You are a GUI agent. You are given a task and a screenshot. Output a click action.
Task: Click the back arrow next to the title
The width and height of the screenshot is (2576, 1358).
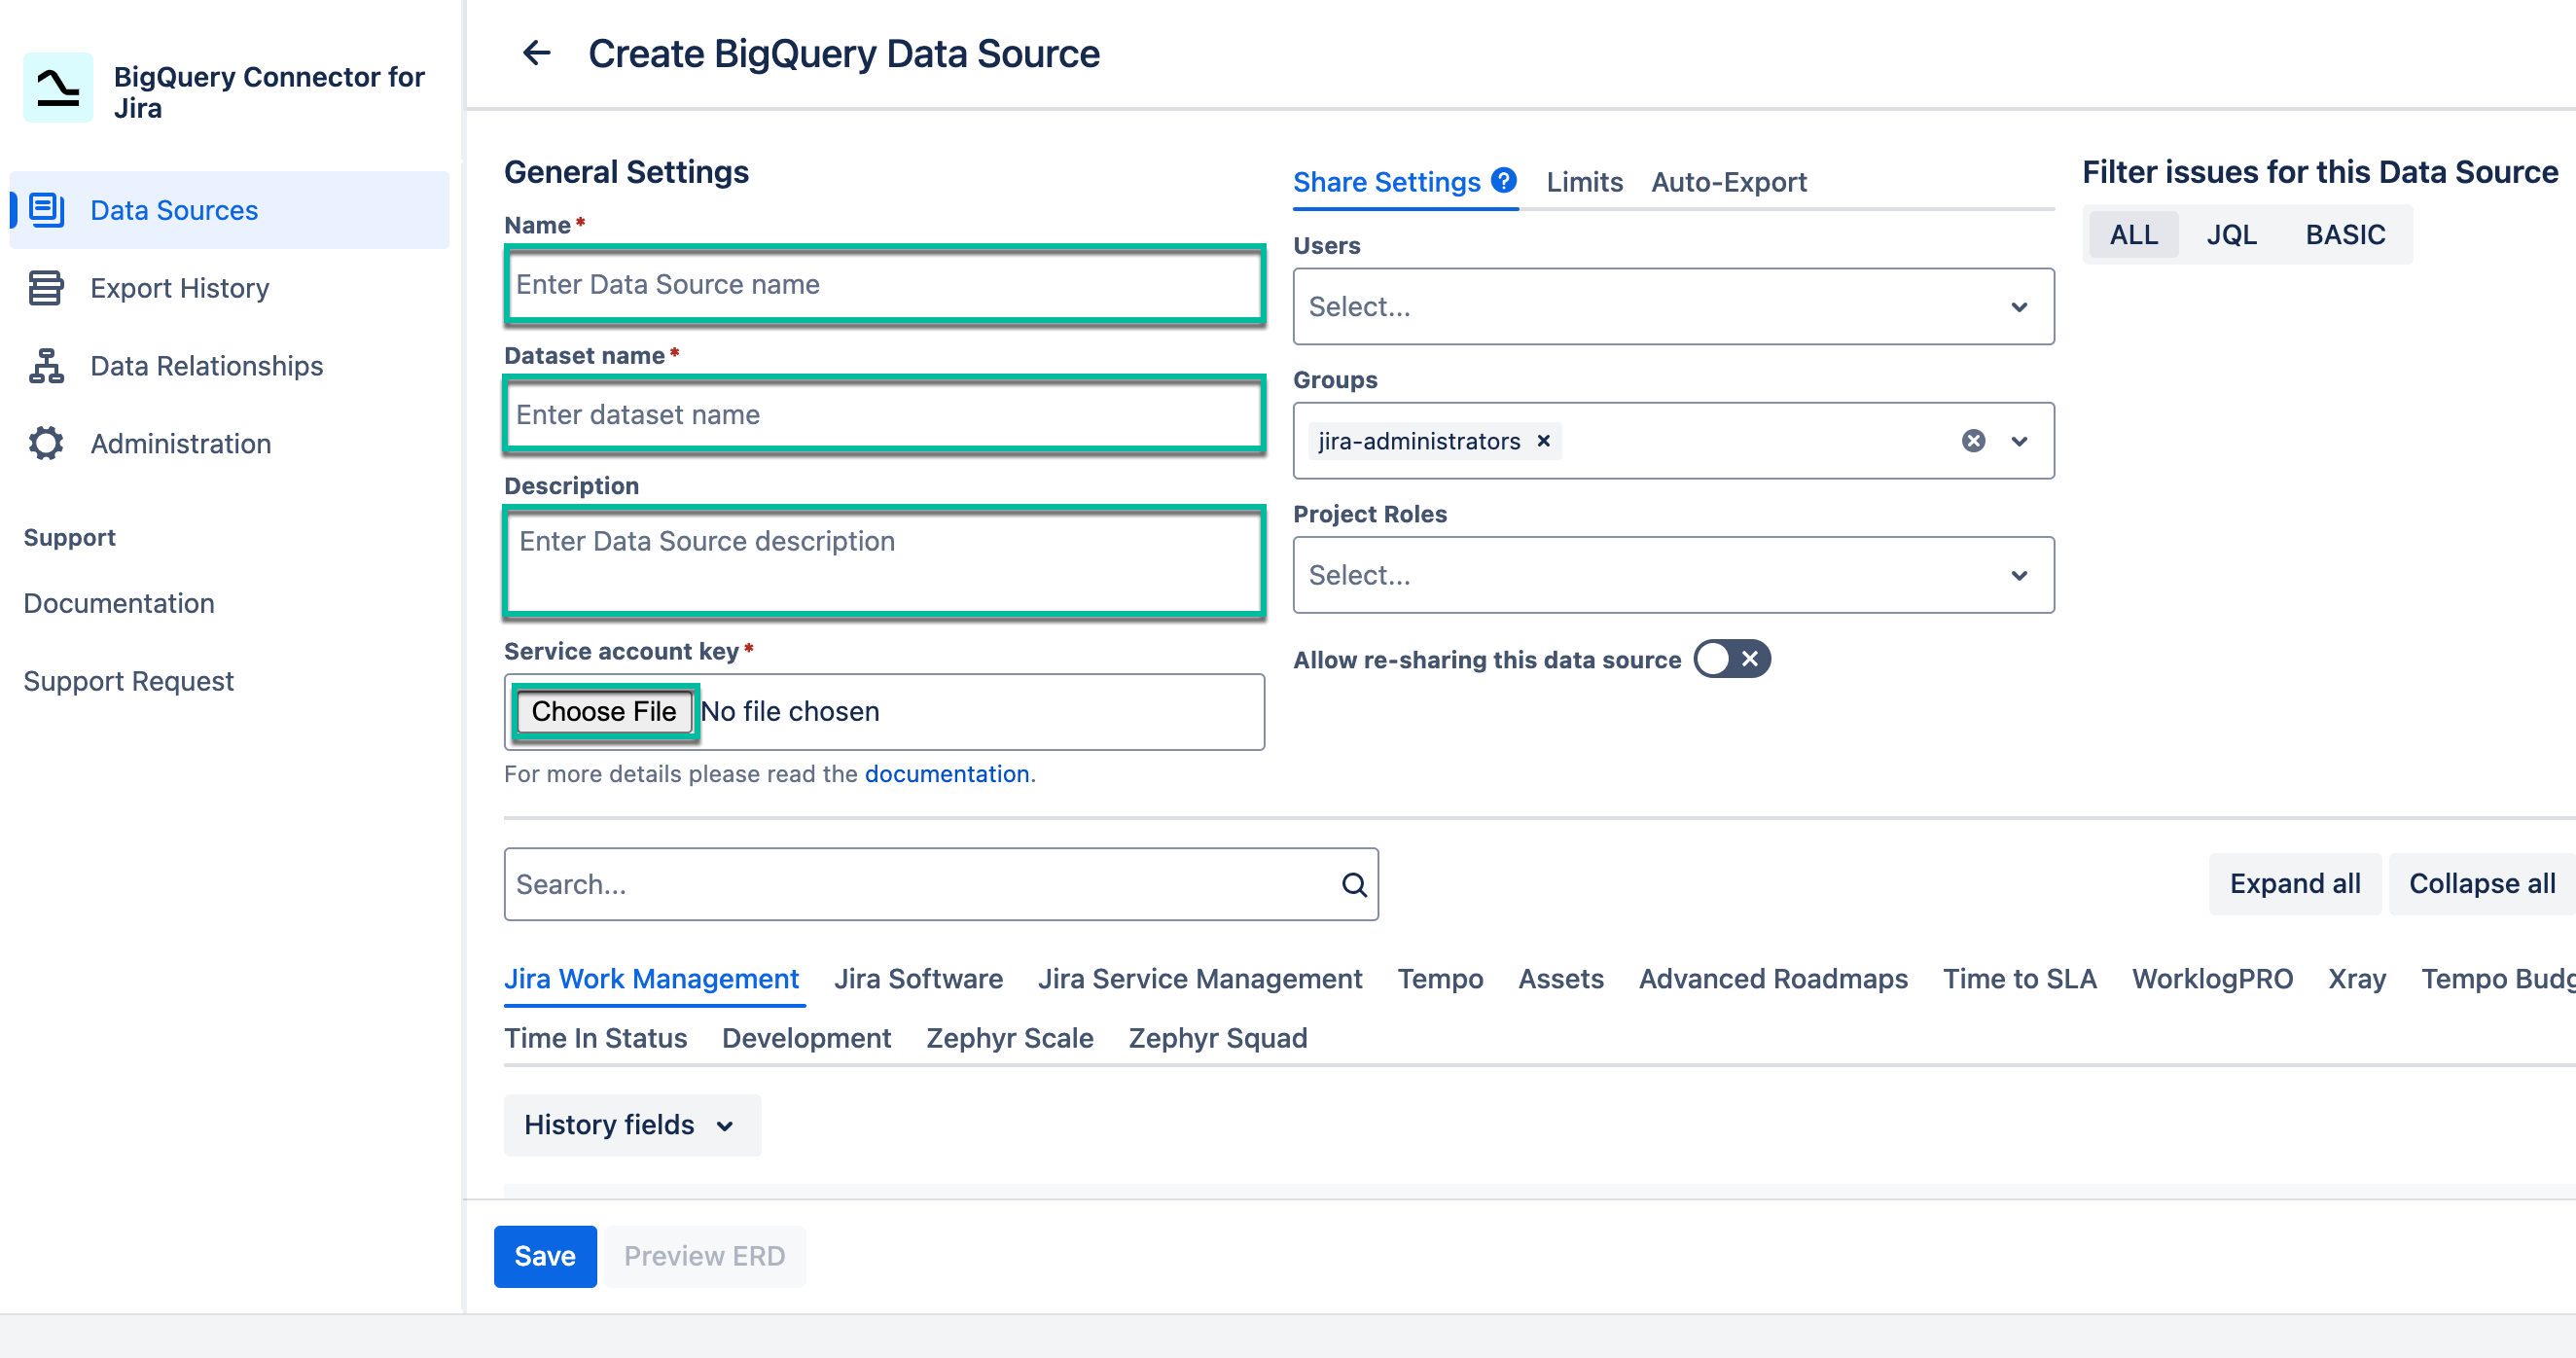tap(536, 52)
